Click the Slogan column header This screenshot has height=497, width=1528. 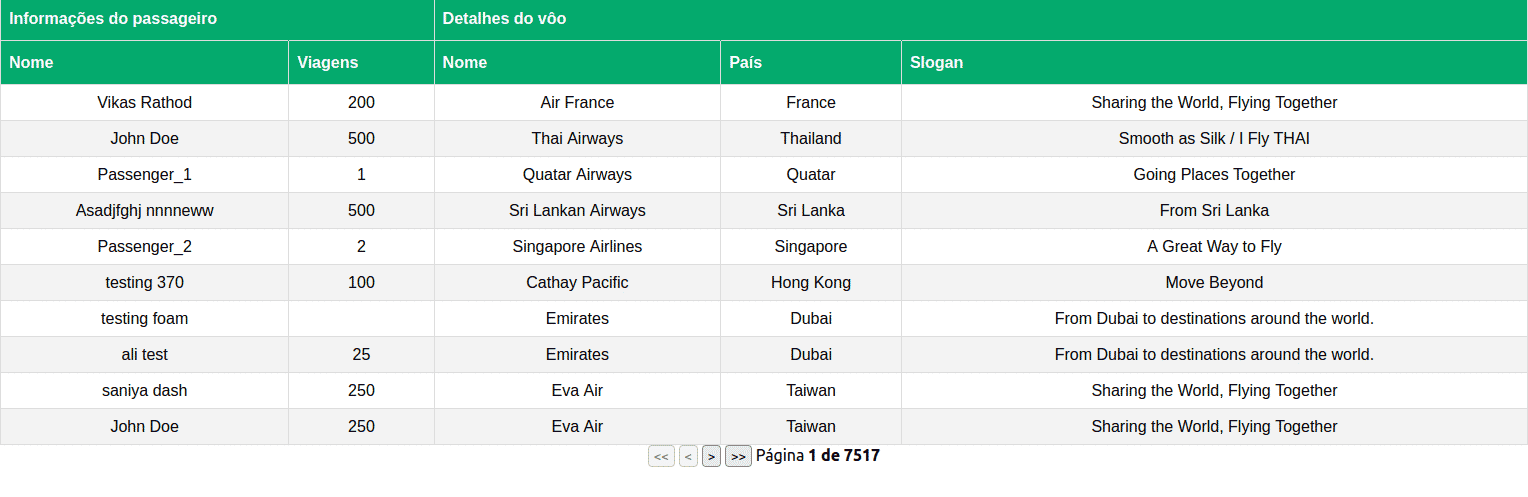point(937,63)
